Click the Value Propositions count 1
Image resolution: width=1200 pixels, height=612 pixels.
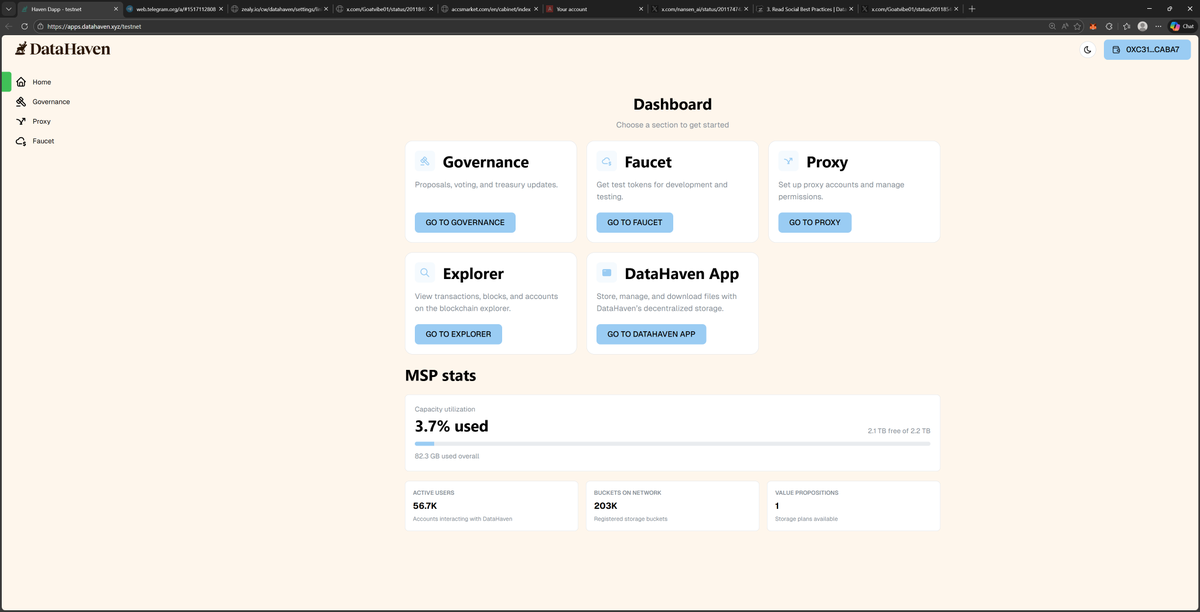pos(778,506)
